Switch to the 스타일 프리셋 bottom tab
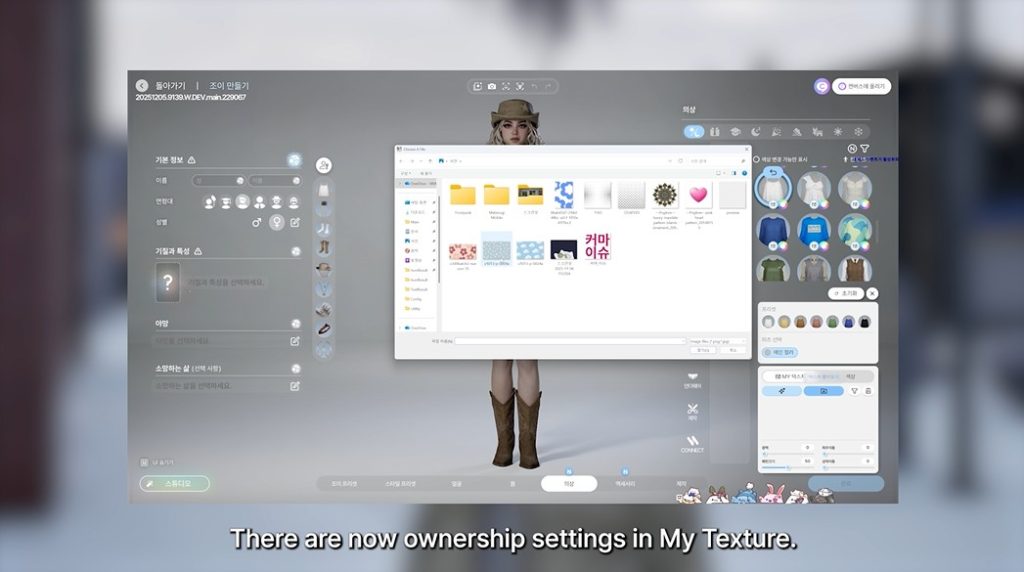 (400, 484)
